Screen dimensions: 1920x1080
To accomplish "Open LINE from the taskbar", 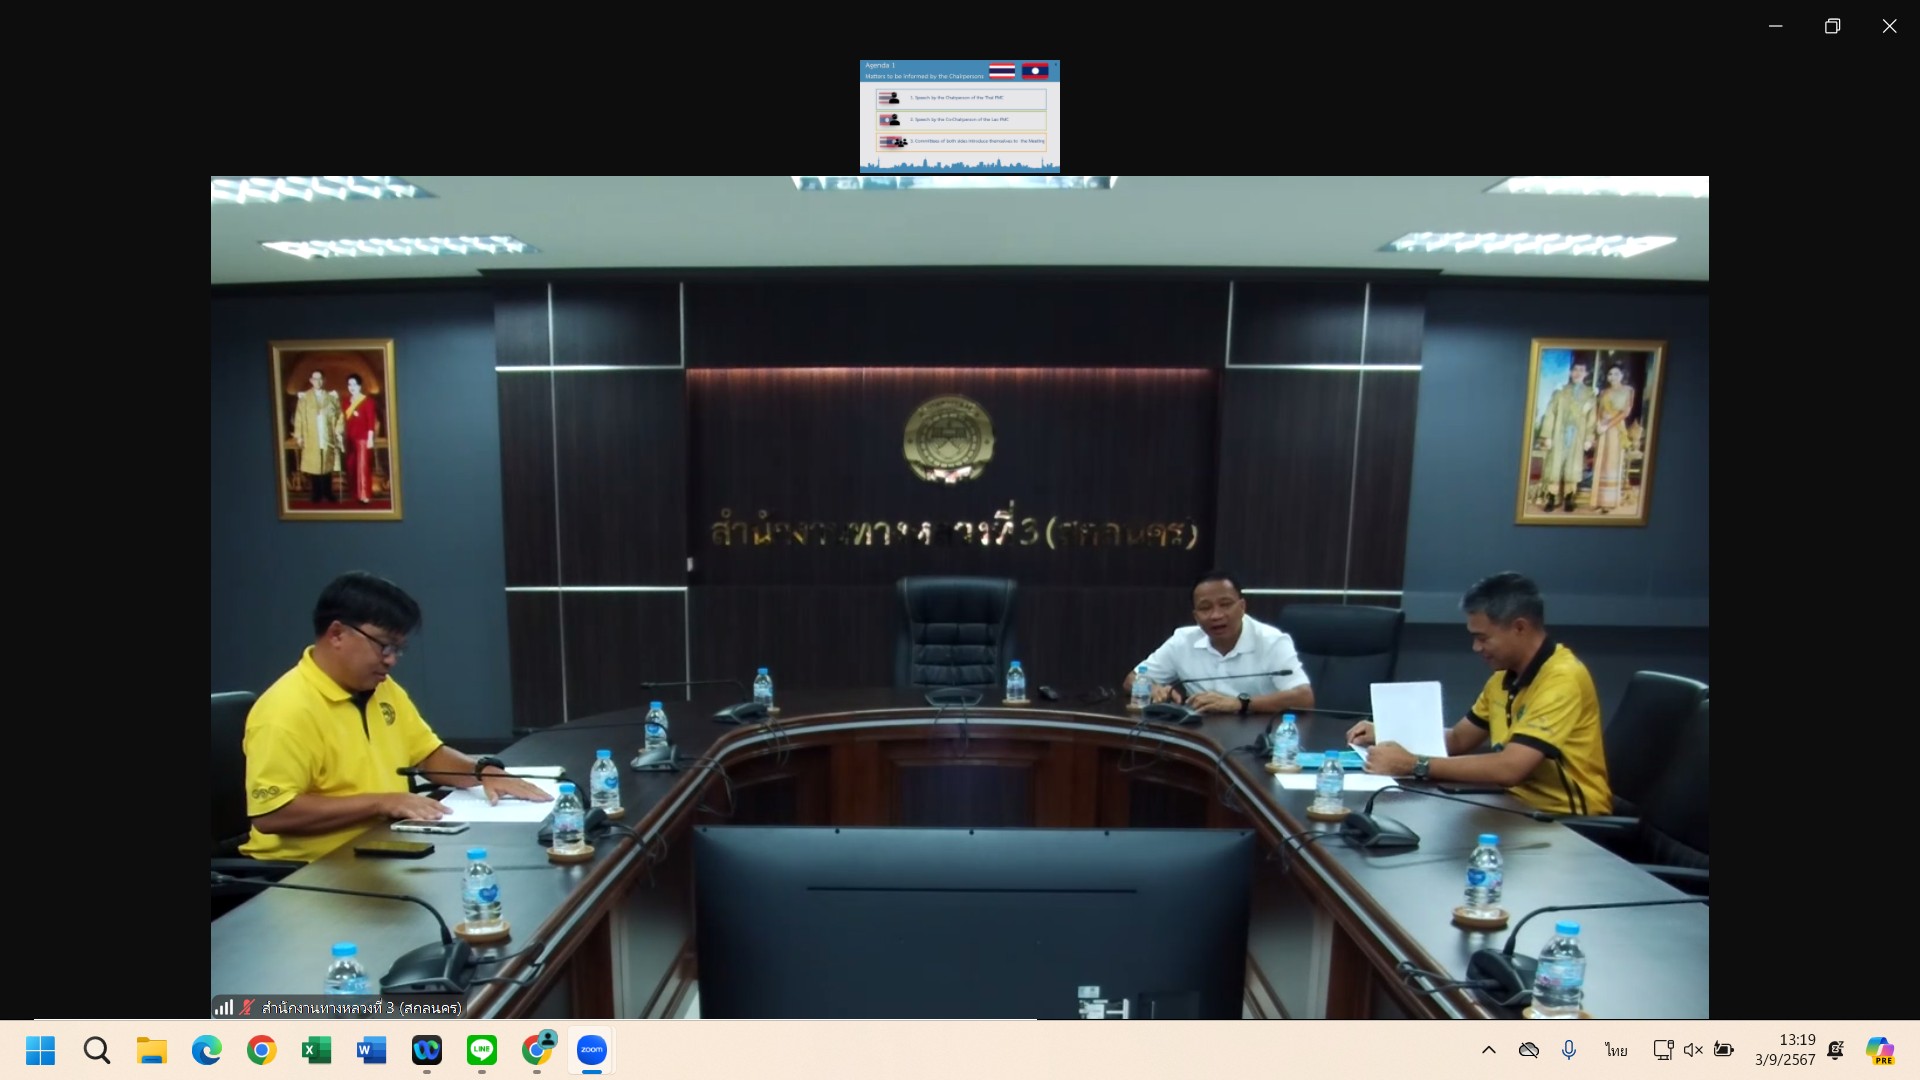I will pos(482,1050).
